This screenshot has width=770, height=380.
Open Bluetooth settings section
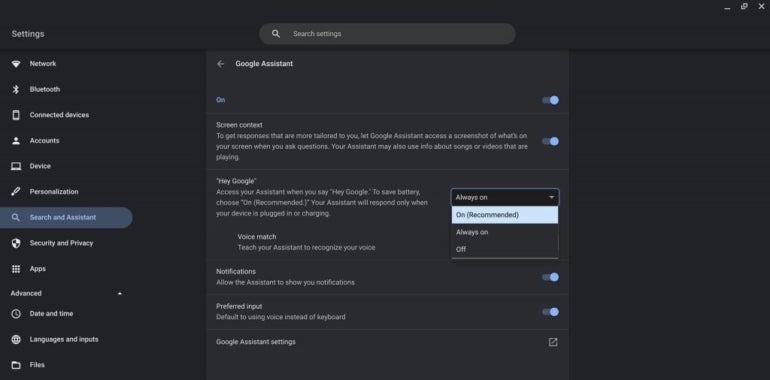pyautogui.click(x=66, y=89)
